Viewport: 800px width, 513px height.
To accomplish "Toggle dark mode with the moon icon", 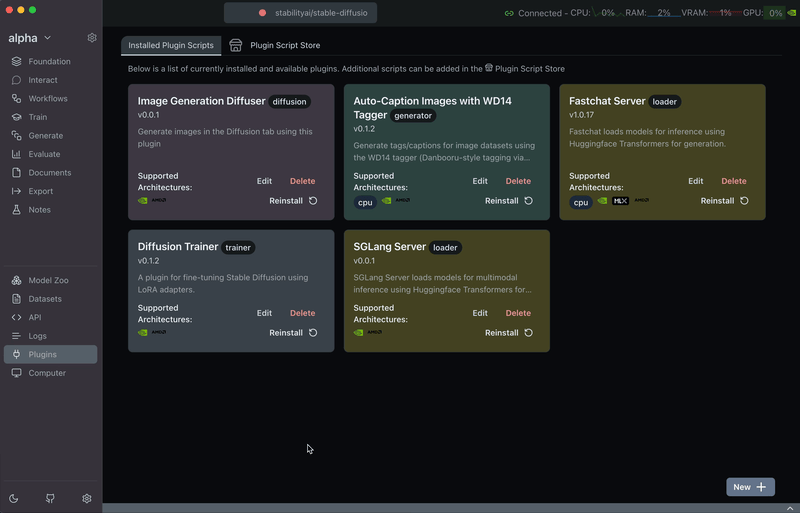I will pyautogui.click(x=14, y=498).
